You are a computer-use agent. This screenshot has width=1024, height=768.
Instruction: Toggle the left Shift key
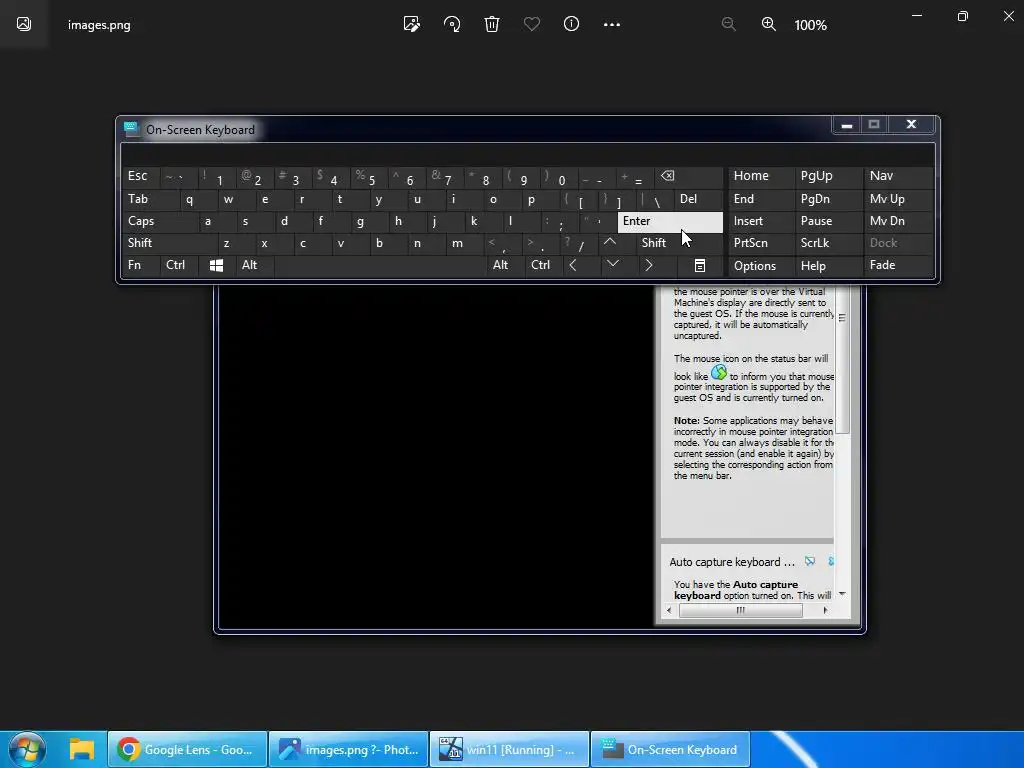(x=168, y=243)
